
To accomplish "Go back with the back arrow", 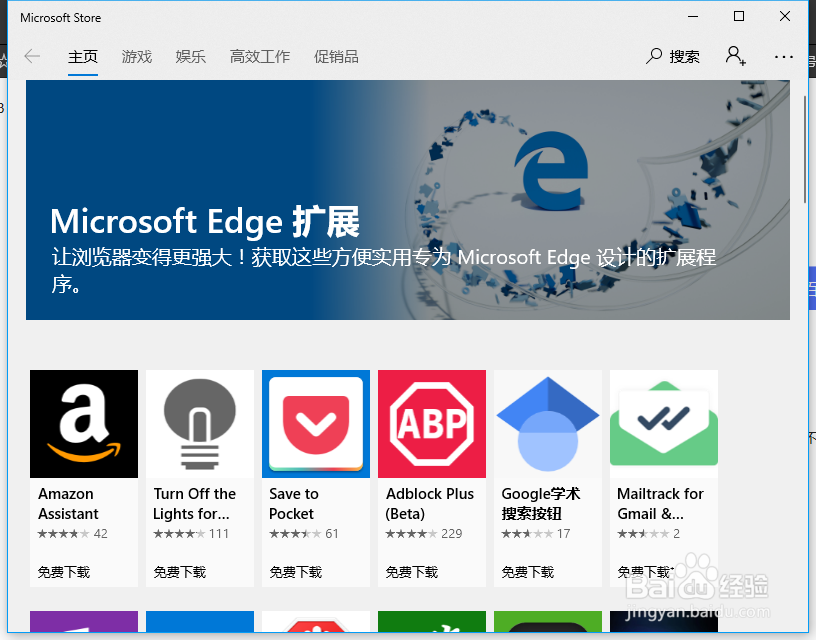I will tap(32, 56).
